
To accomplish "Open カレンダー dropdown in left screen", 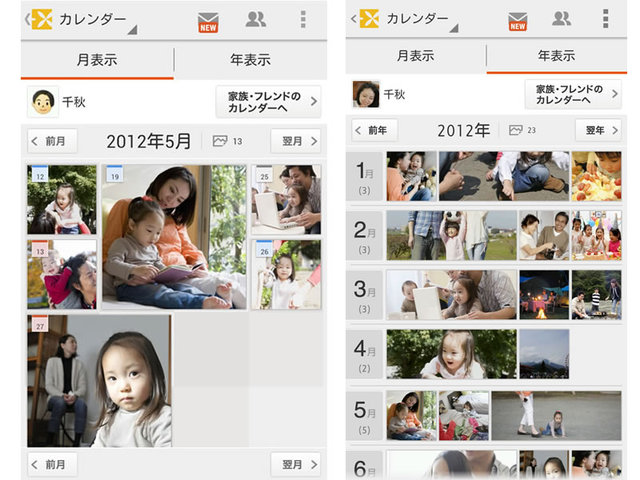I will point(98,20).
